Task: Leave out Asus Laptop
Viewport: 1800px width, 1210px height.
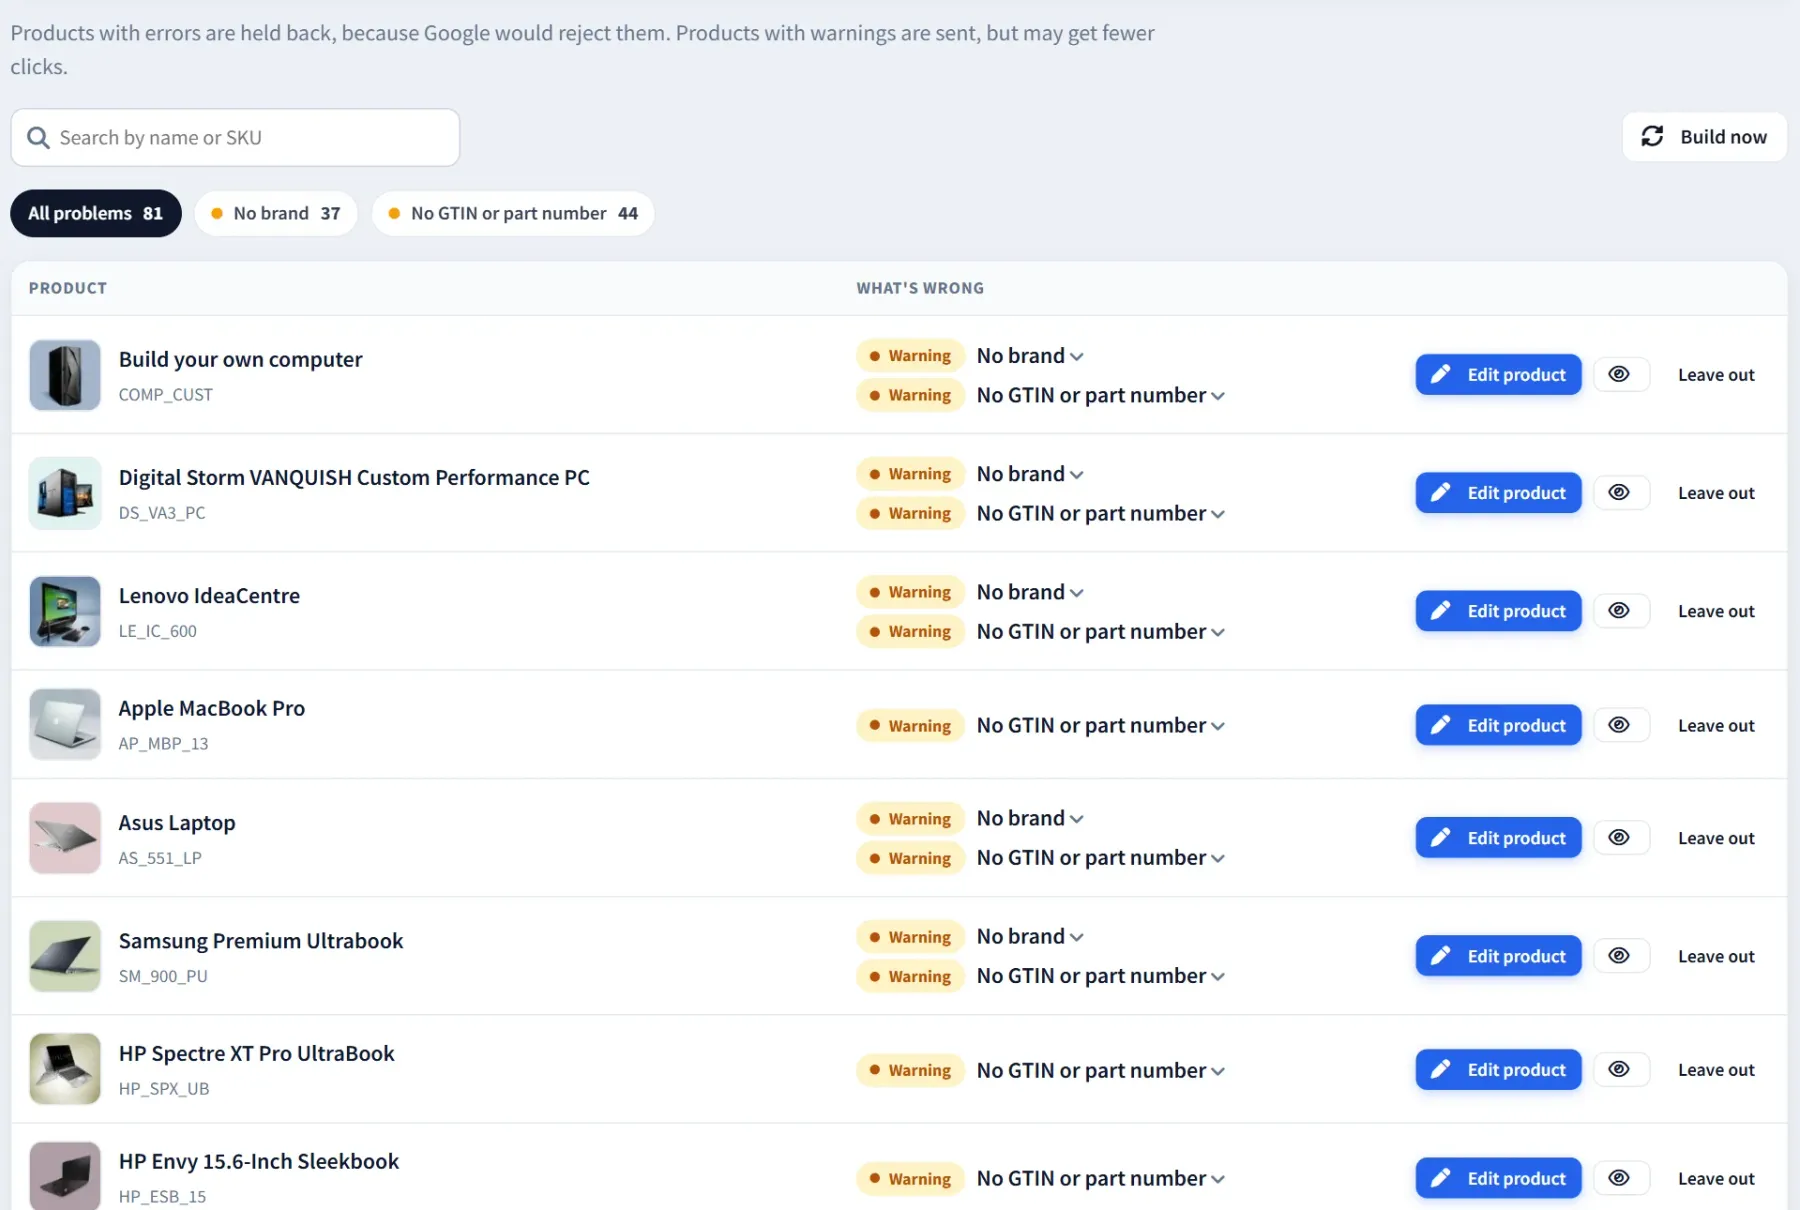Action: (1716, 838)
